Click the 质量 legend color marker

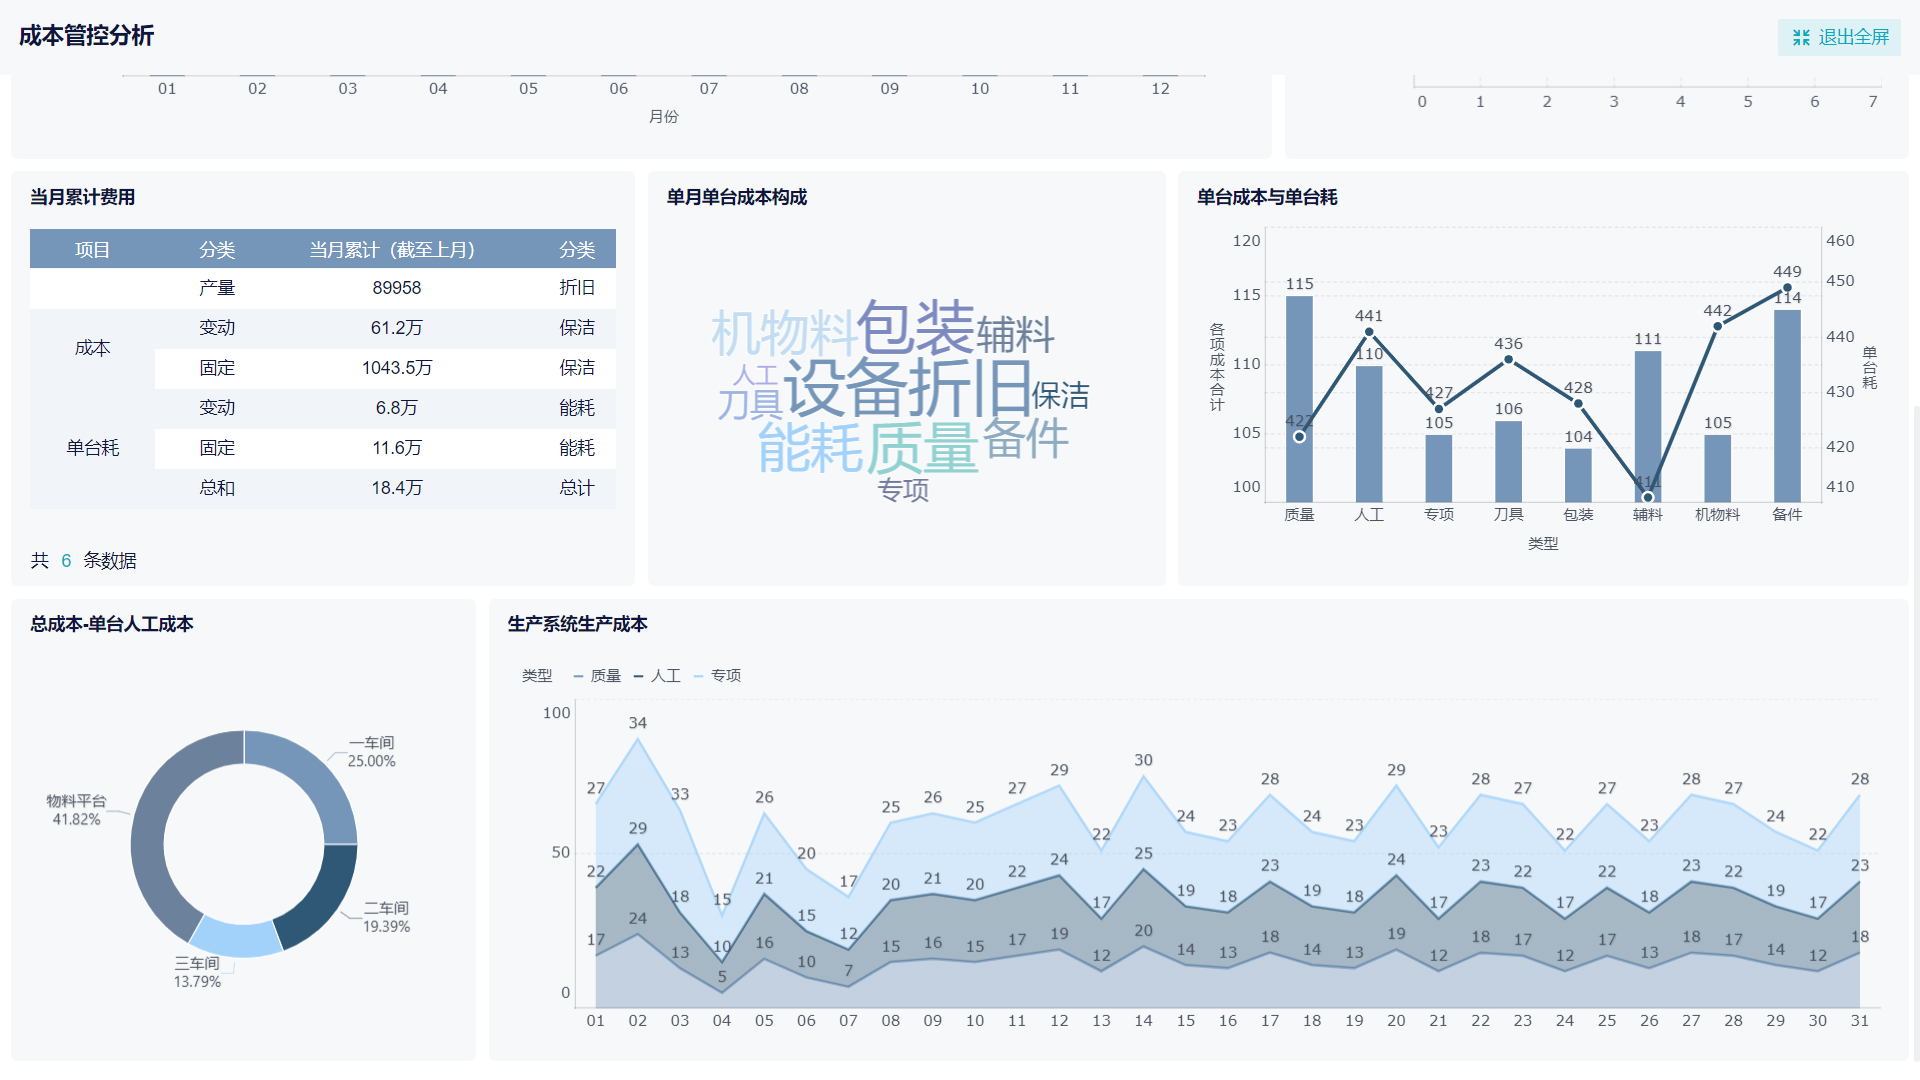578,676
